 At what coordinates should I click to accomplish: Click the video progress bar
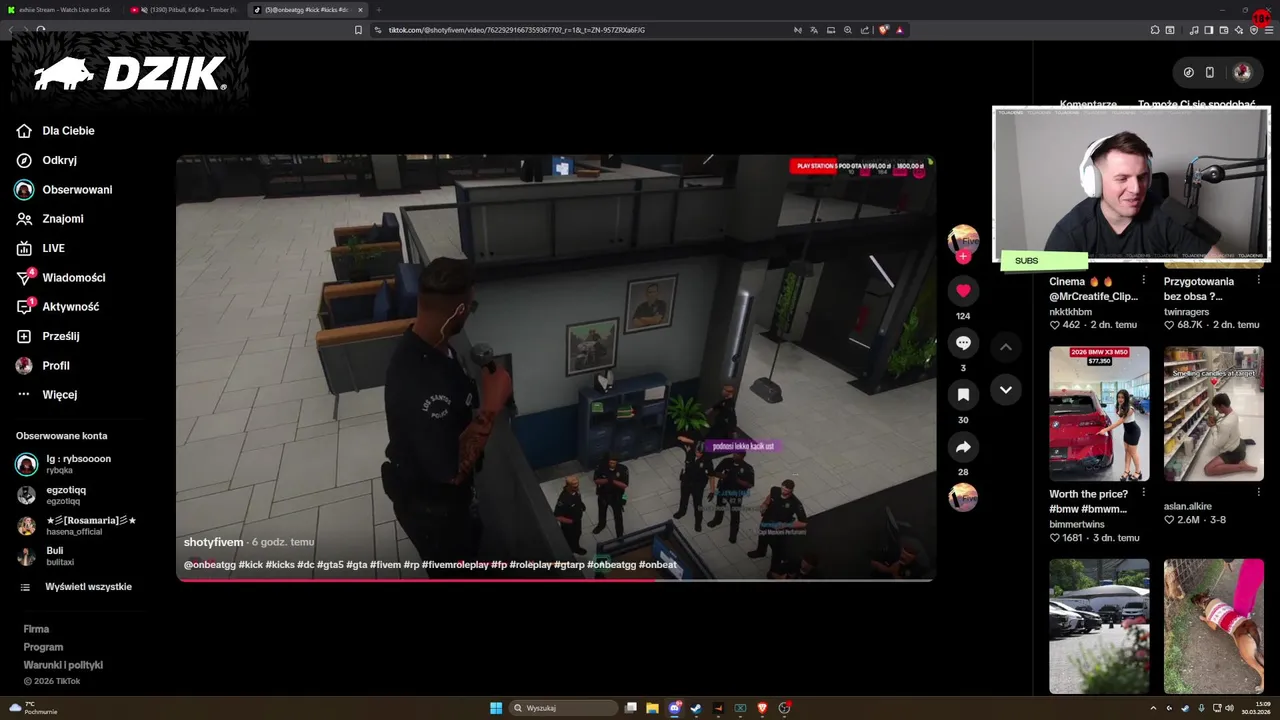pyautogui.click(x=555, y=579)
